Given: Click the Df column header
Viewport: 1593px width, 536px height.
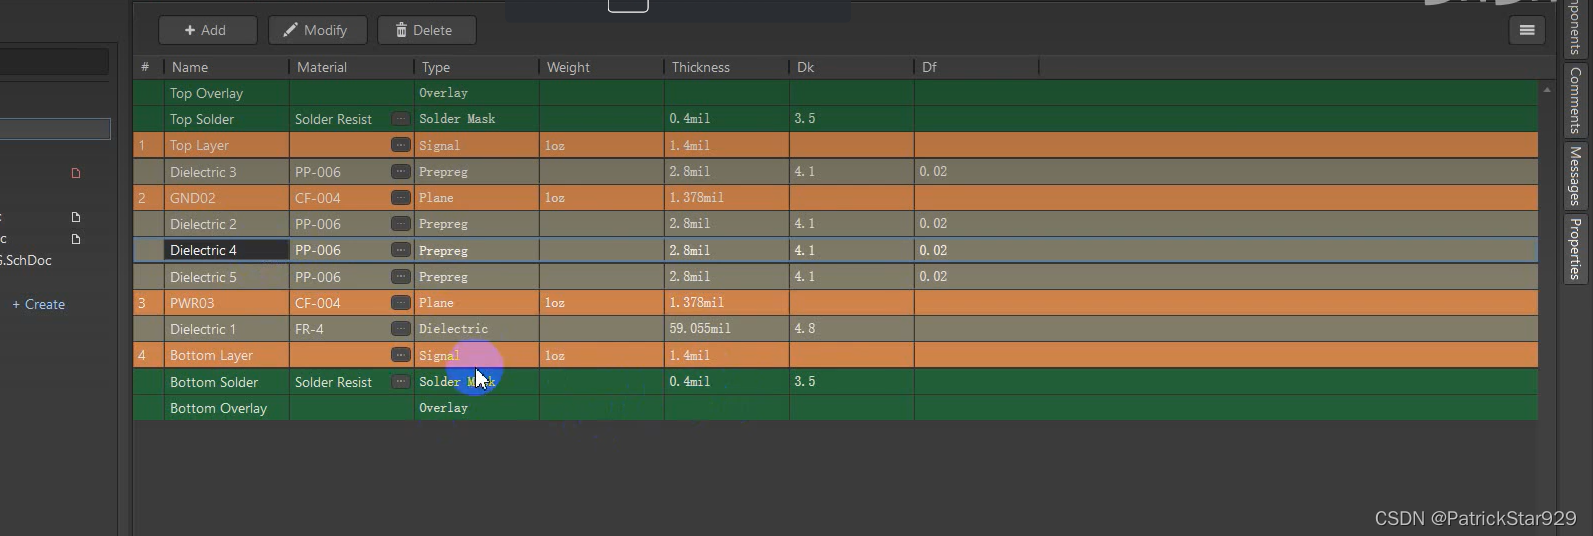Looking at the screenshot, I should pos(977,67).
